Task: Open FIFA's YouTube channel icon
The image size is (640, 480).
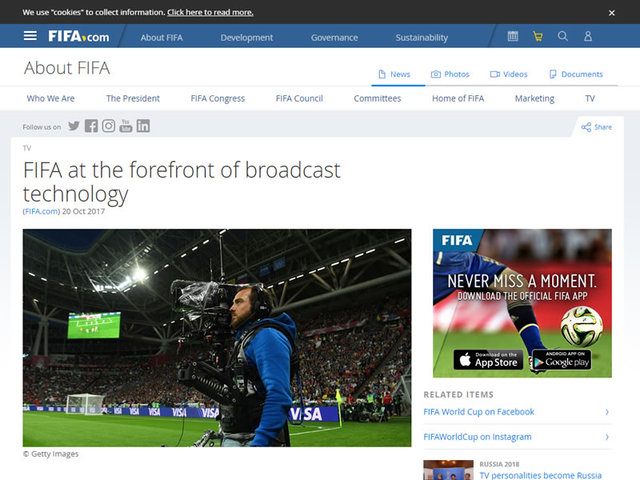Action: 125,126
